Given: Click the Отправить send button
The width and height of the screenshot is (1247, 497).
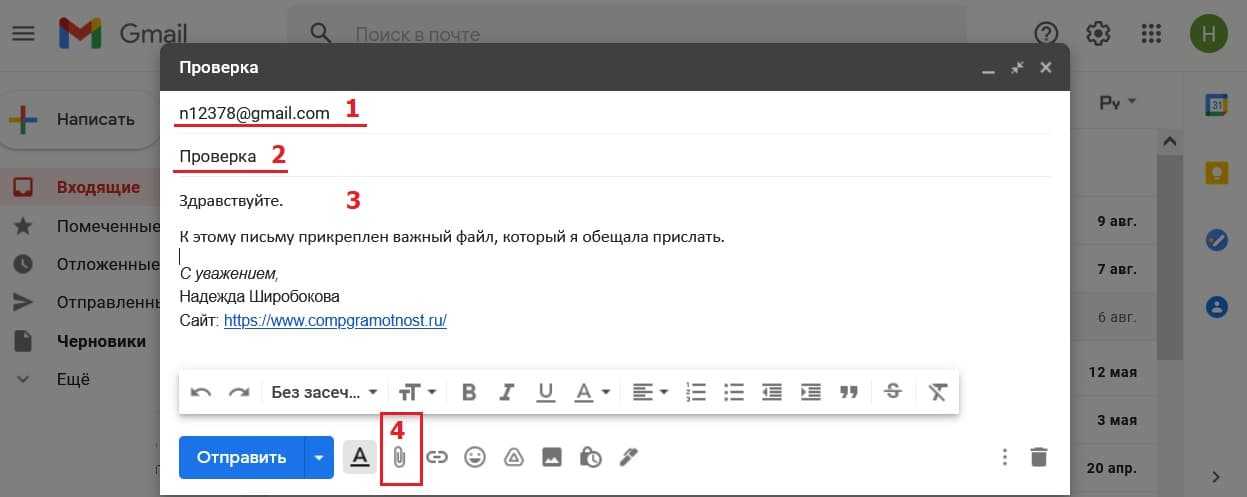Looking at the screenshot, I should coord(241,458).
